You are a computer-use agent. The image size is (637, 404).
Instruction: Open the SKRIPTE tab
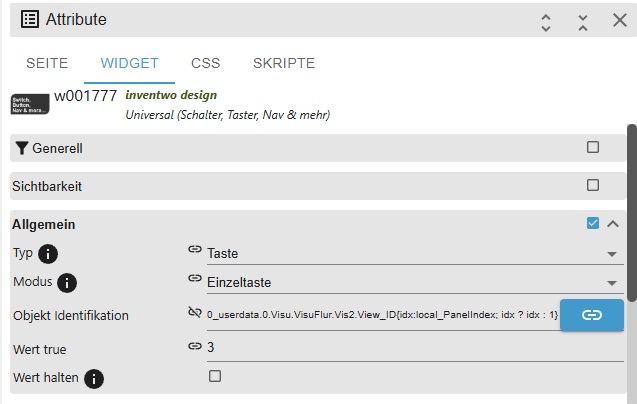coord(284,63)
